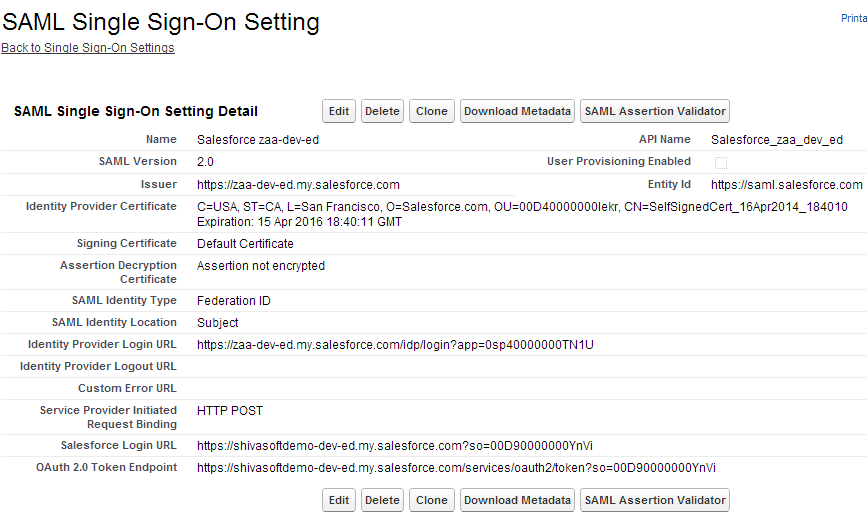Click the Service Provider Initiated Request Binding label
The height and width of the screenshot is (513, 867).
108,417
